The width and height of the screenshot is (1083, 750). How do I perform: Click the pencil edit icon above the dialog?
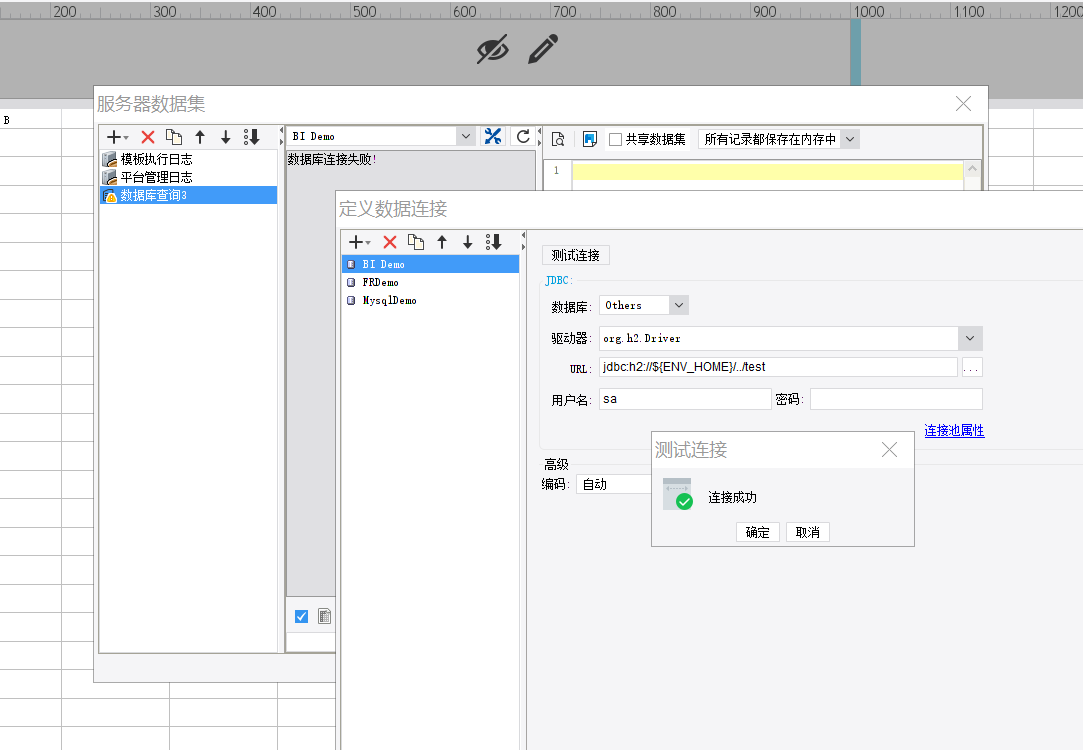[543, 49]
